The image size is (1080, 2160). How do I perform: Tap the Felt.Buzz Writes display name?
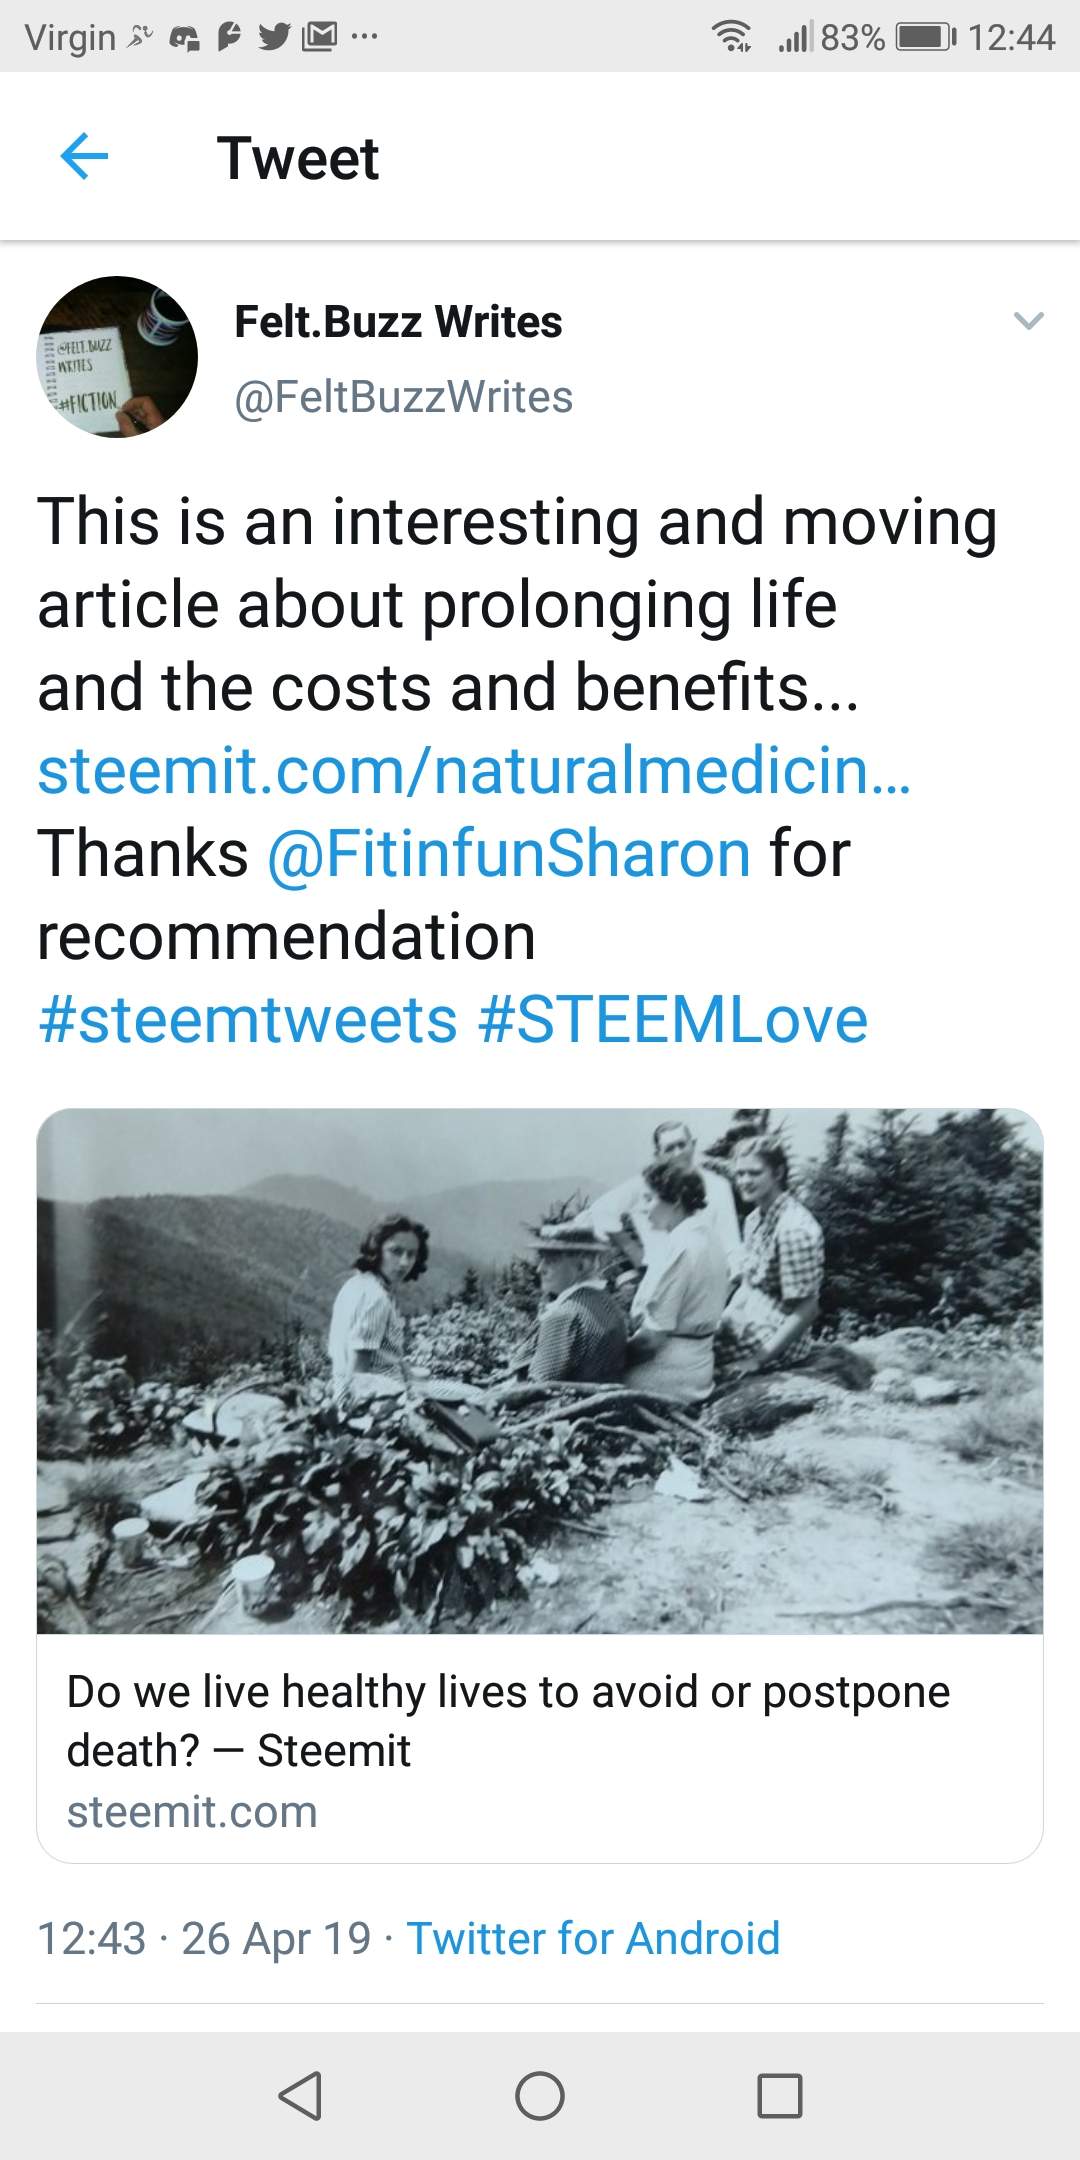tap(398, 322)
